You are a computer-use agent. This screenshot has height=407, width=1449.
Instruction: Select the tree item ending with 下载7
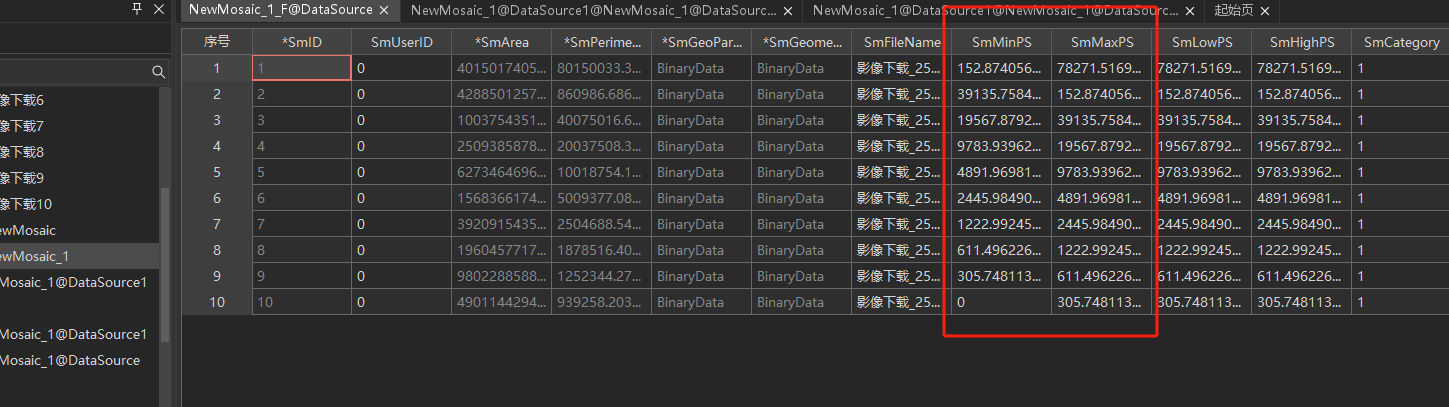click(x=23, y=127)
